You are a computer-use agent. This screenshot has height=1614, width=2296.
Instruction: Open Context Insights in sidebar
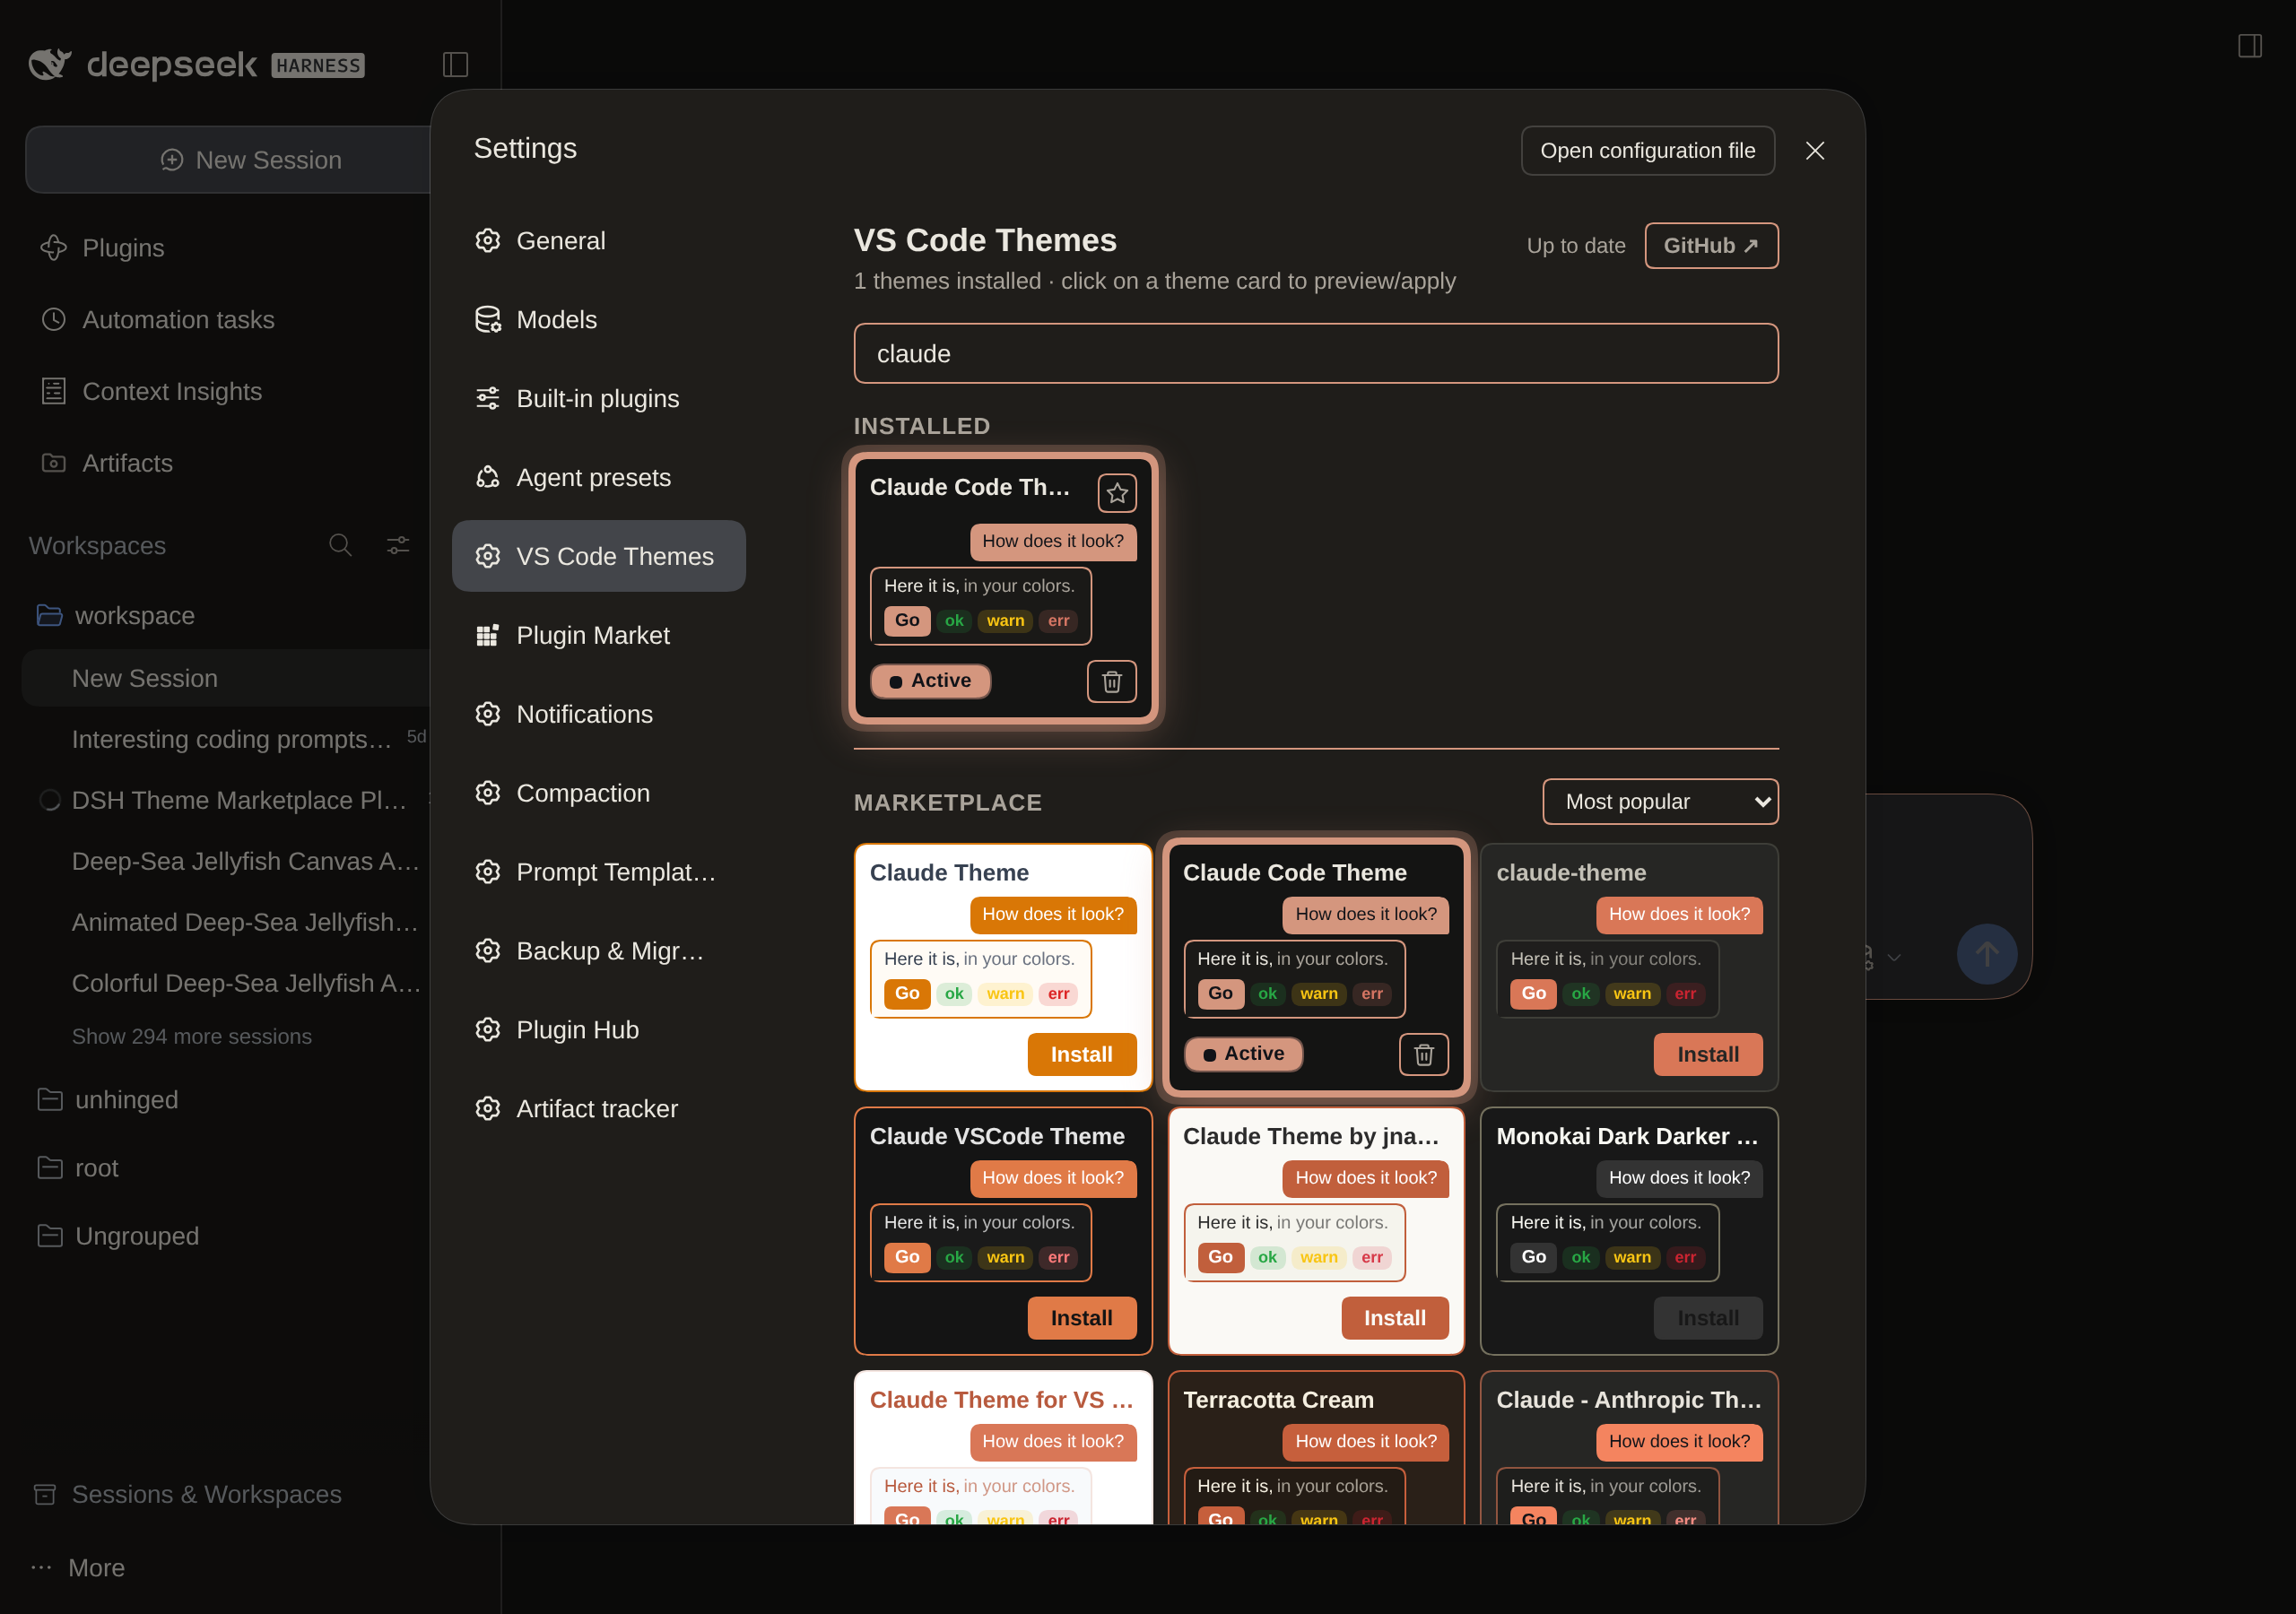pos(151,392)
